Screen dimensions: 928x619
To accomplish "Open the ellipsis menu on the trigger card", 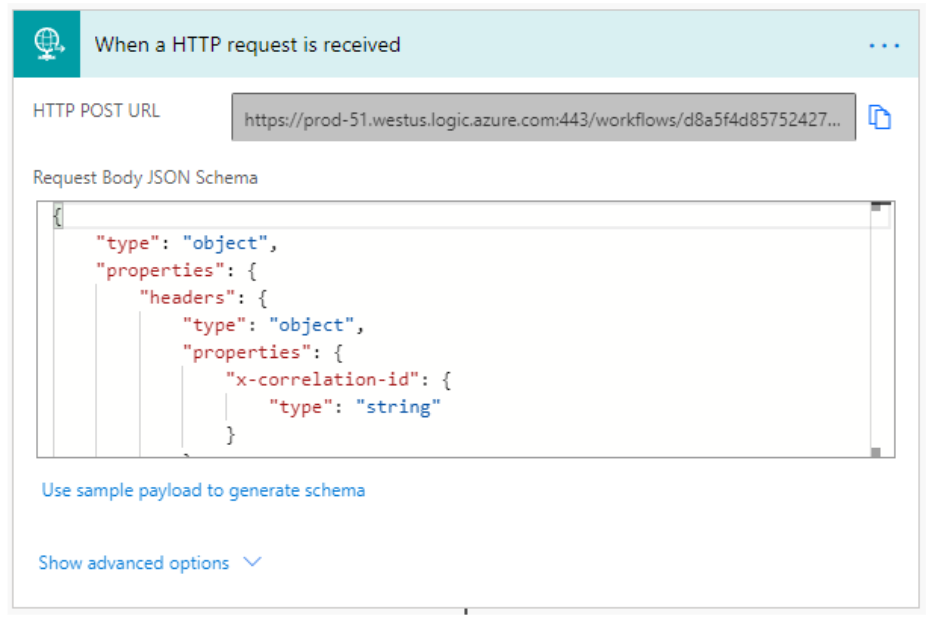I will coord(884,46).
